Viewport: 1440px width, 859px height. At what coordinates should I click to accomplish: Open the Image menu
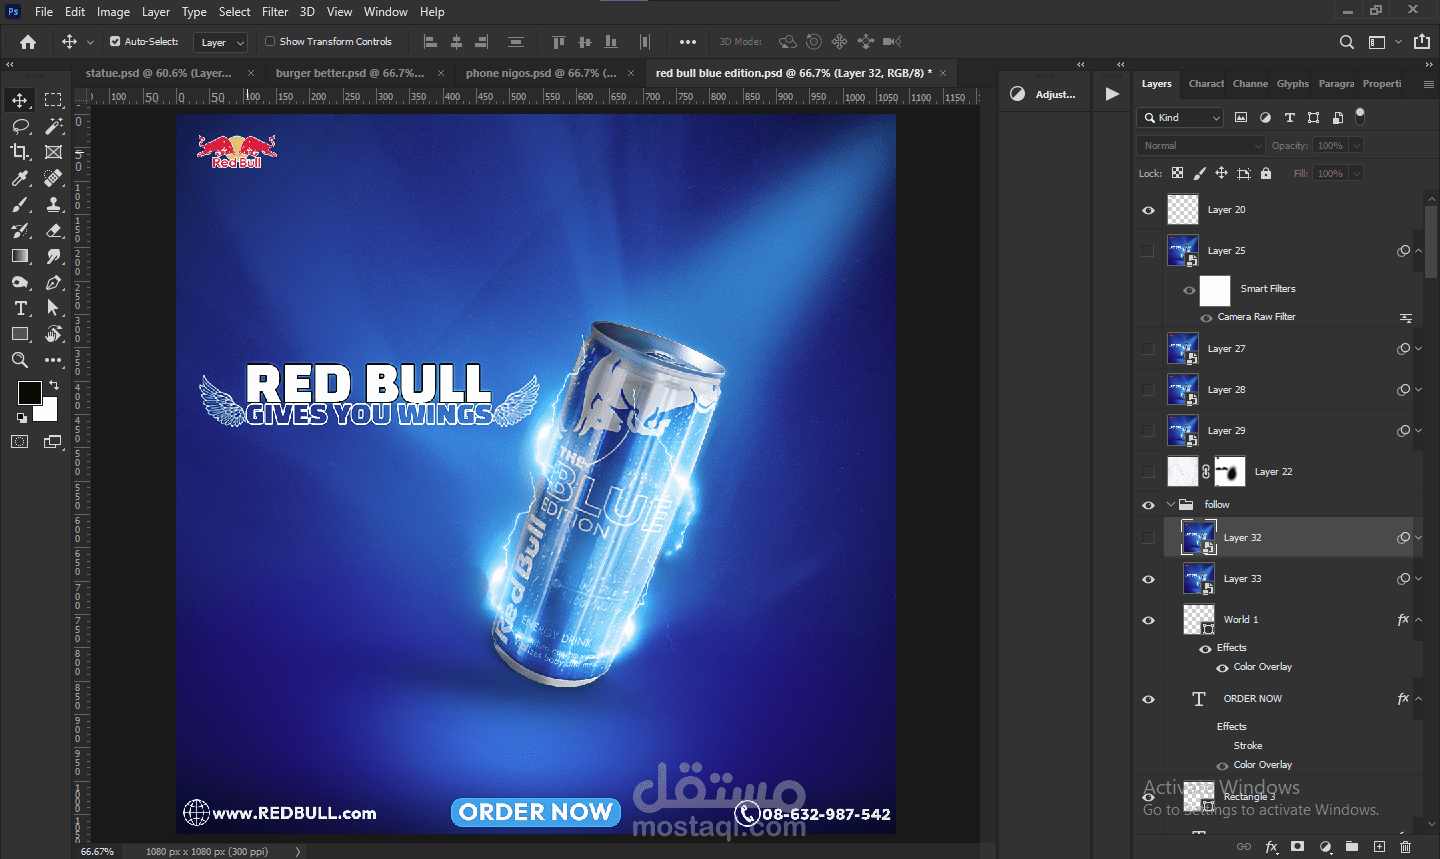113,12
